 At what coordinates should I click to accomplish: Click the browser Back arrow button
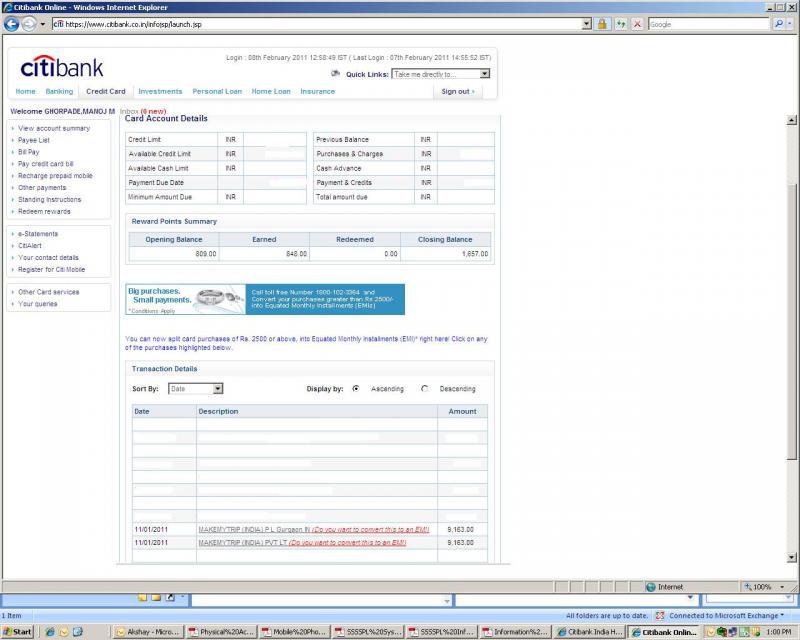(11, 23)
